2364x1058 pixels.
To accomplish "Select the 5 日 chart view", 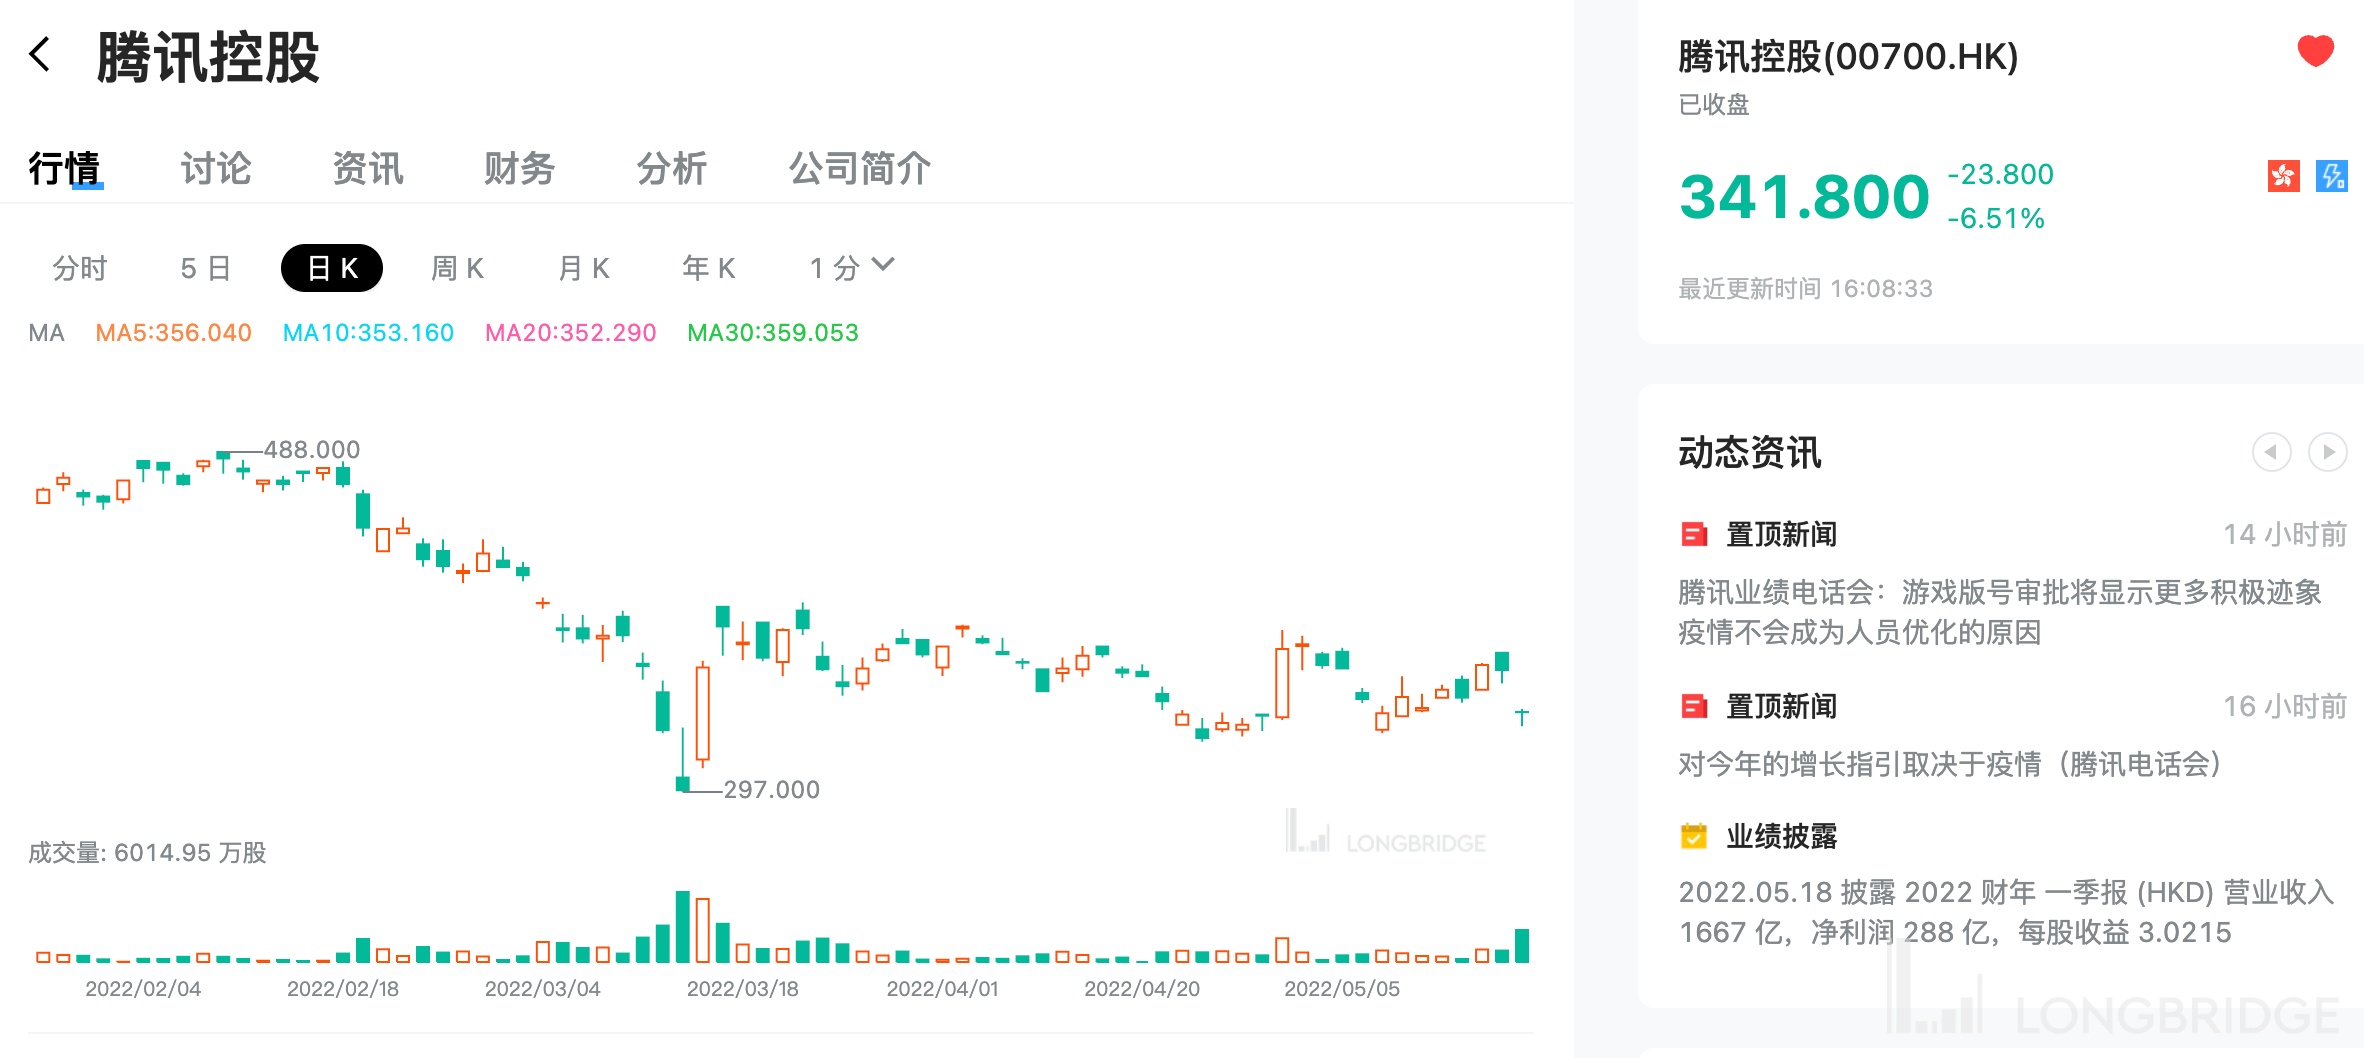I will pyautogui.click(x=206, y=268).
